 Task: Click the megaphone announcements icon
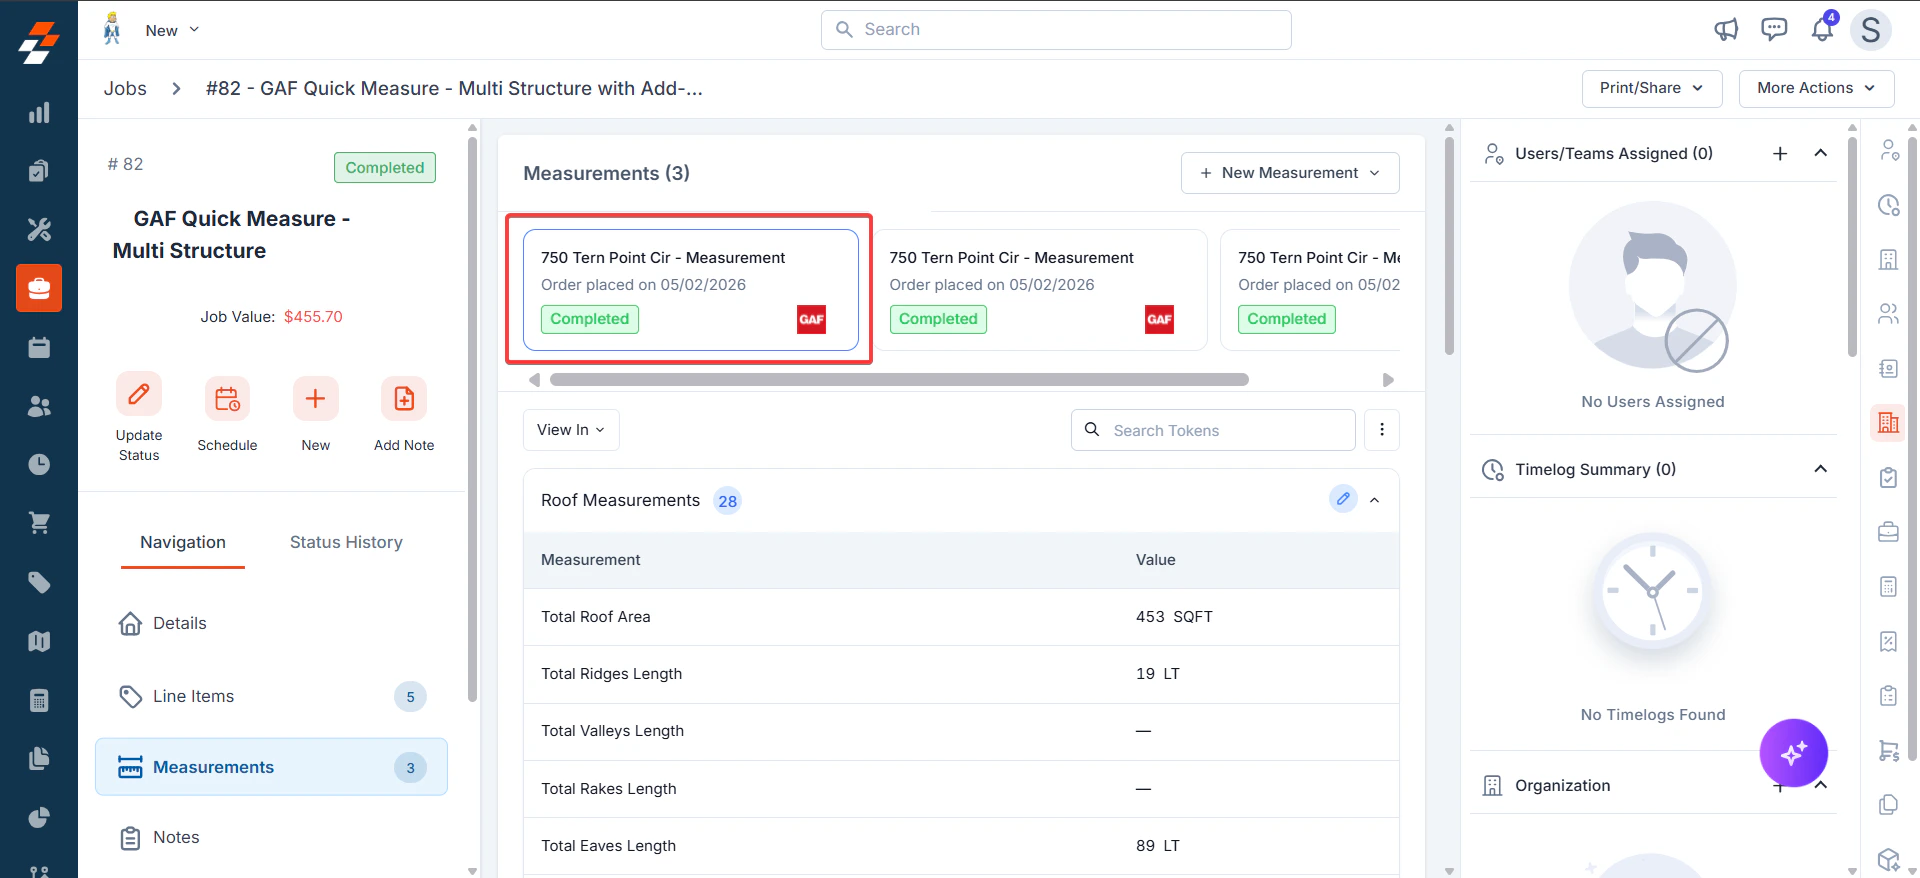(x=1726, y=30)
